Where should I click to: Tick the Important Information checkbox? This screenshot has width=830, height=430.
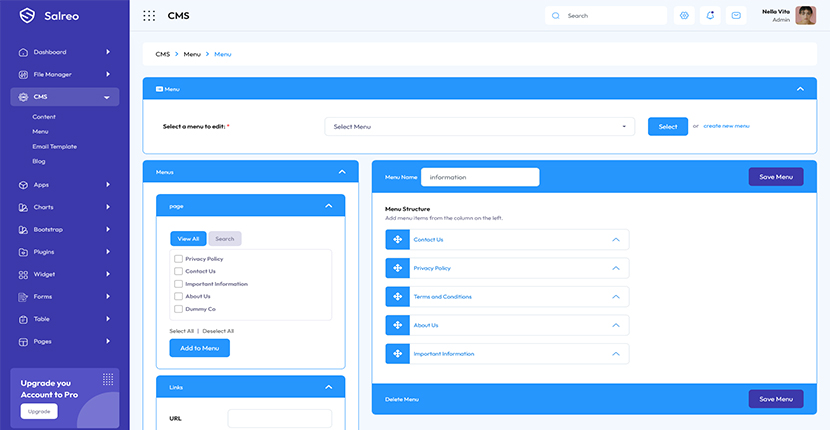pos(179,284)
